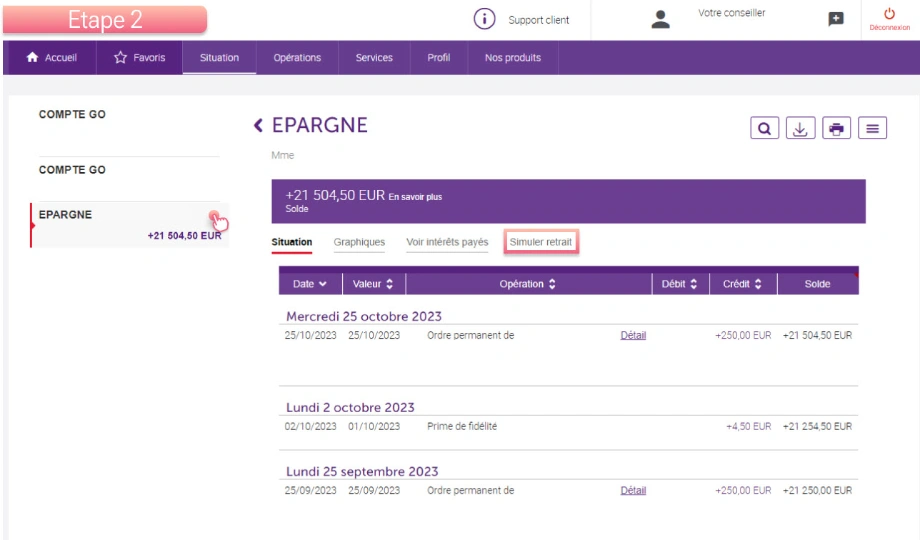Open Détail for 25/09/2023 ordre permanent
Screen dimensions: 920x540
click(633, 490)
